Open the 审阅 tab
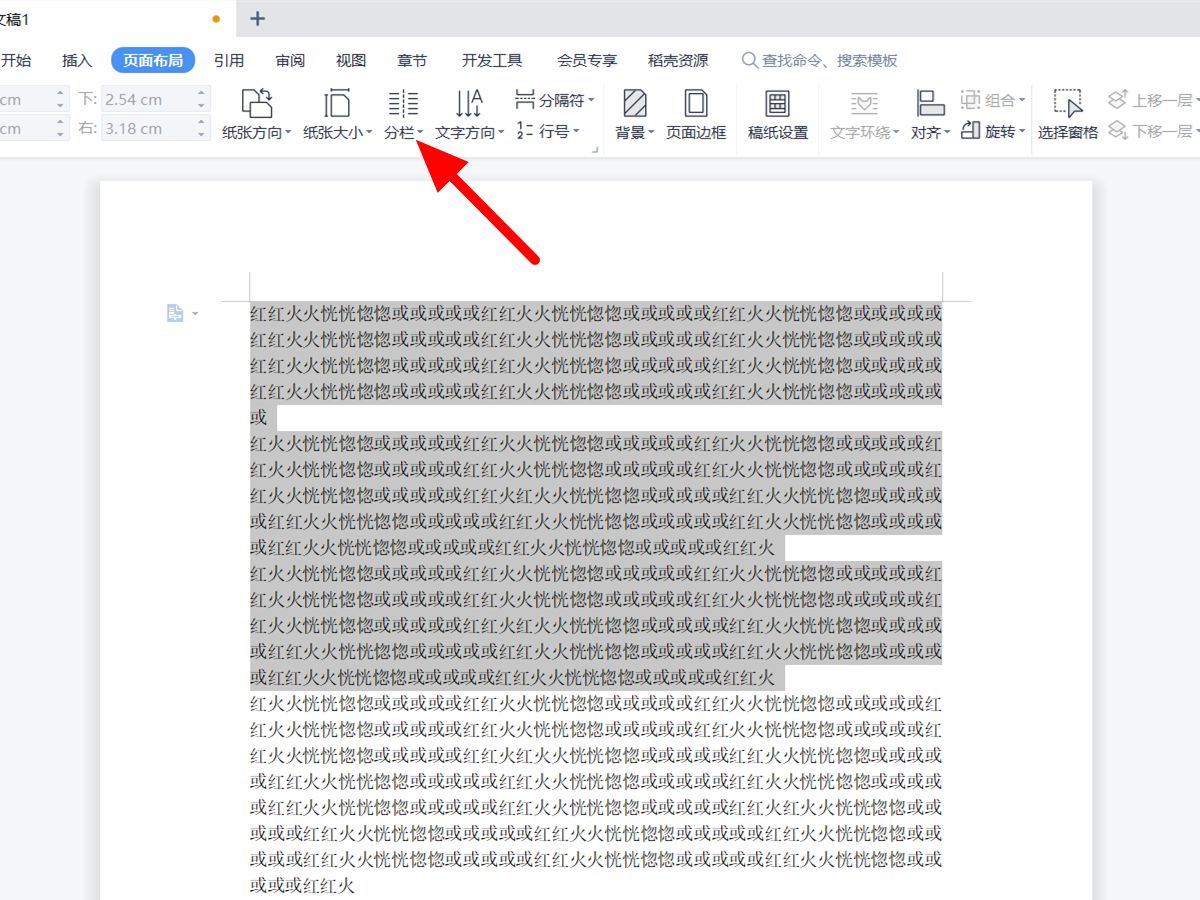The image size is (1200, 900). click(290, 61)
